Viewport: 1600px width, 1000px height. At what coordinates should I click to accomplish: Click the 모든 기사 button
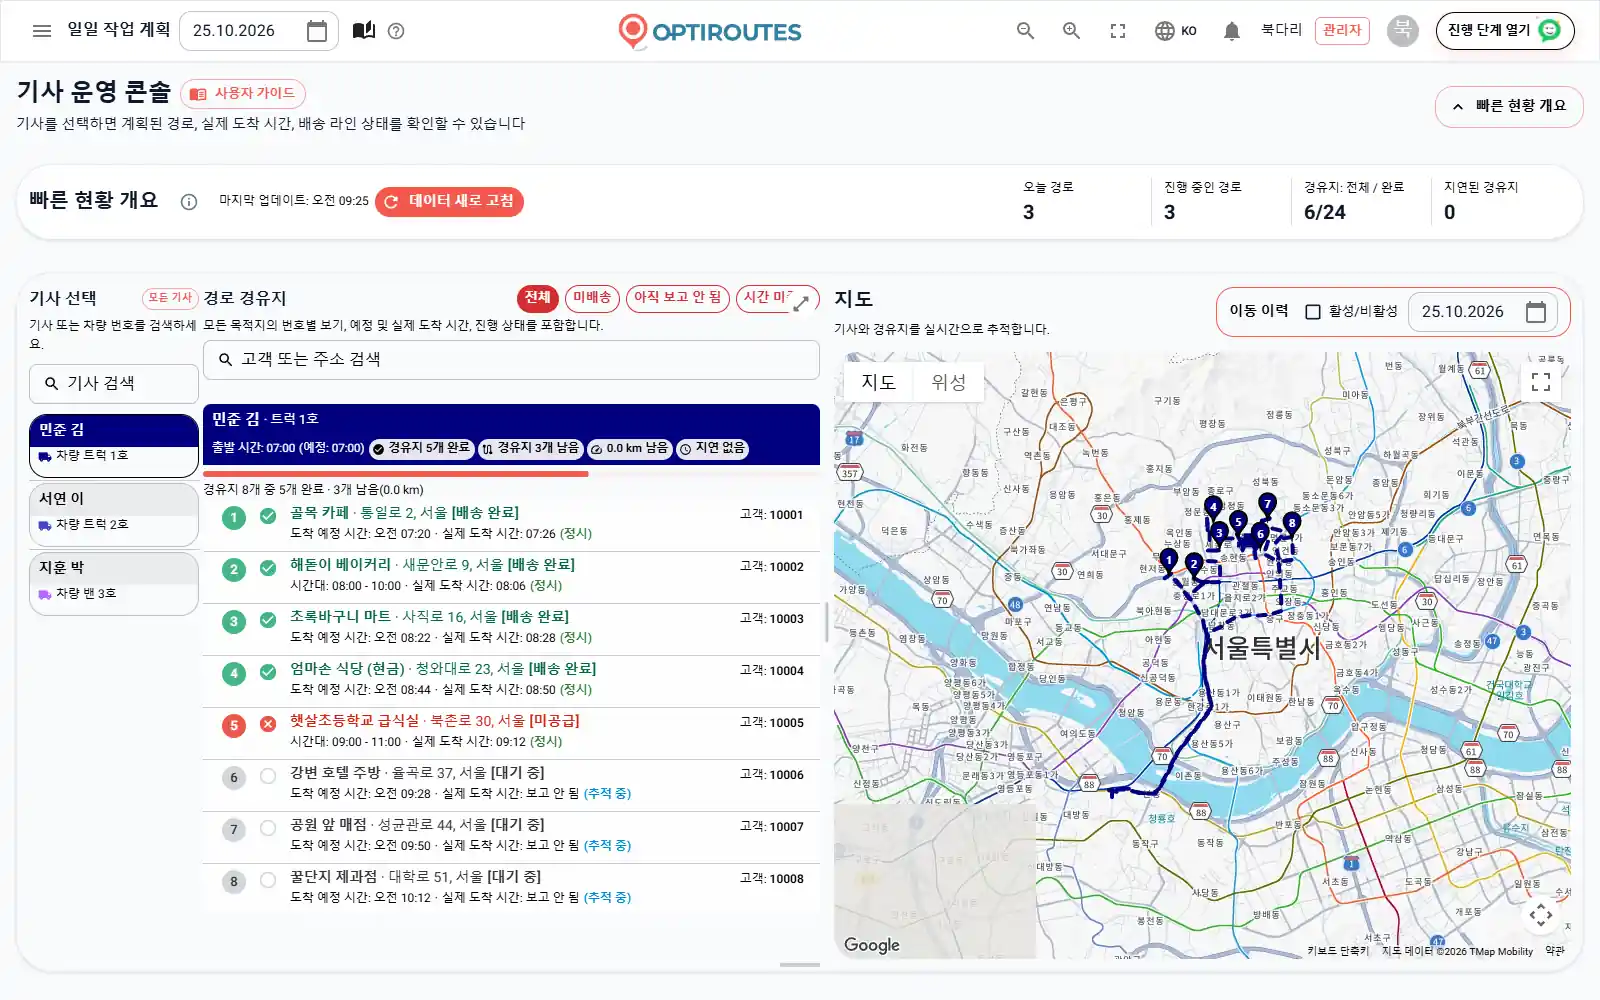(x=170, y=298)
